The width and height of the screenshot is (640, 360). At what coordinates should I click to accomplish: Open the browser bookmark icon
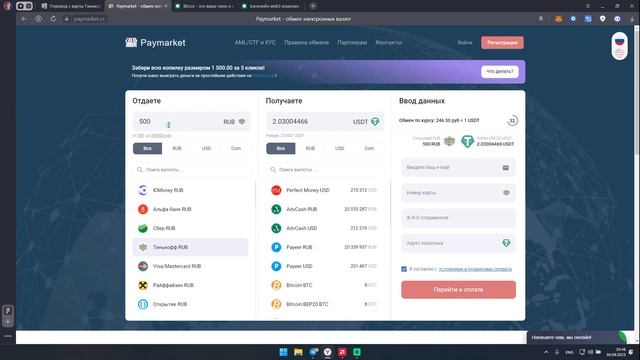[541, 19]
